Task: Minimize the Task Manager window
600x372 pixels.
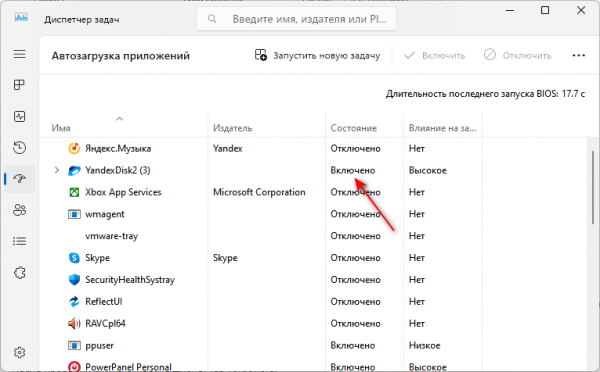Action: (510, 10)
